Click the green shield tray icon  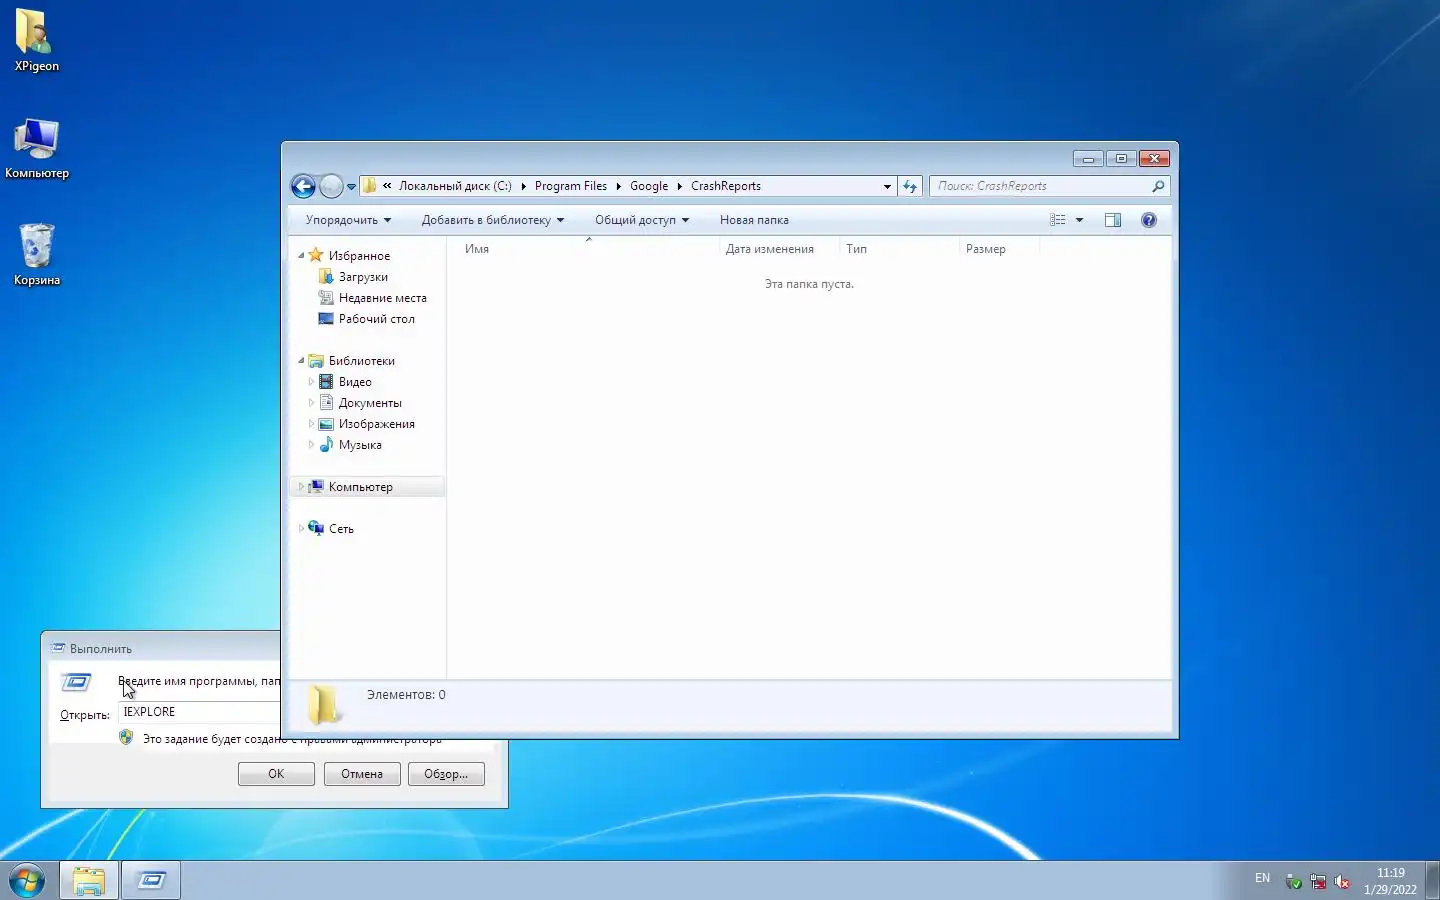click(x=1294, y=882)
